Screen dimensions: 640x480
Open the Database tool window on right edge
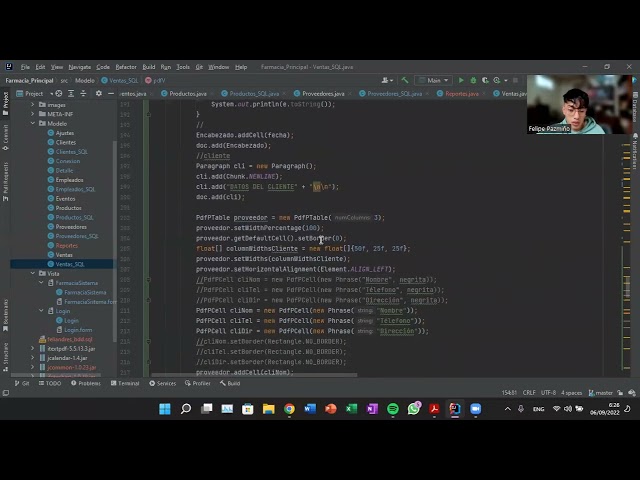[635, 107]
